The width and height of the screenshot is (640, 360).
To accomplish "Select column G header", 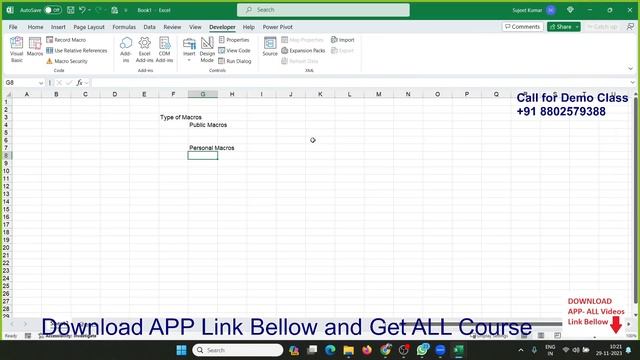I will click(x=203, y=94).
